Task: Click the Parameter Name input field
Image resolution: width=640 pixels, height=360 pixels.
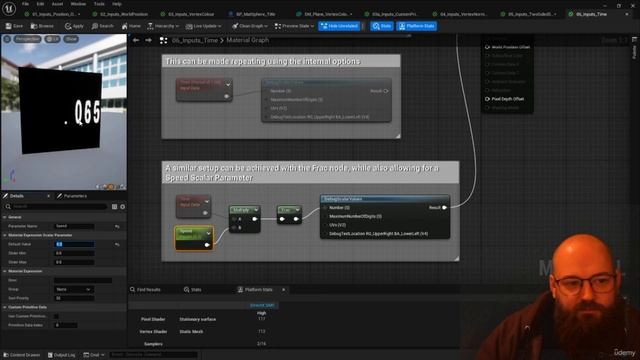Action: tap(74, 226)
